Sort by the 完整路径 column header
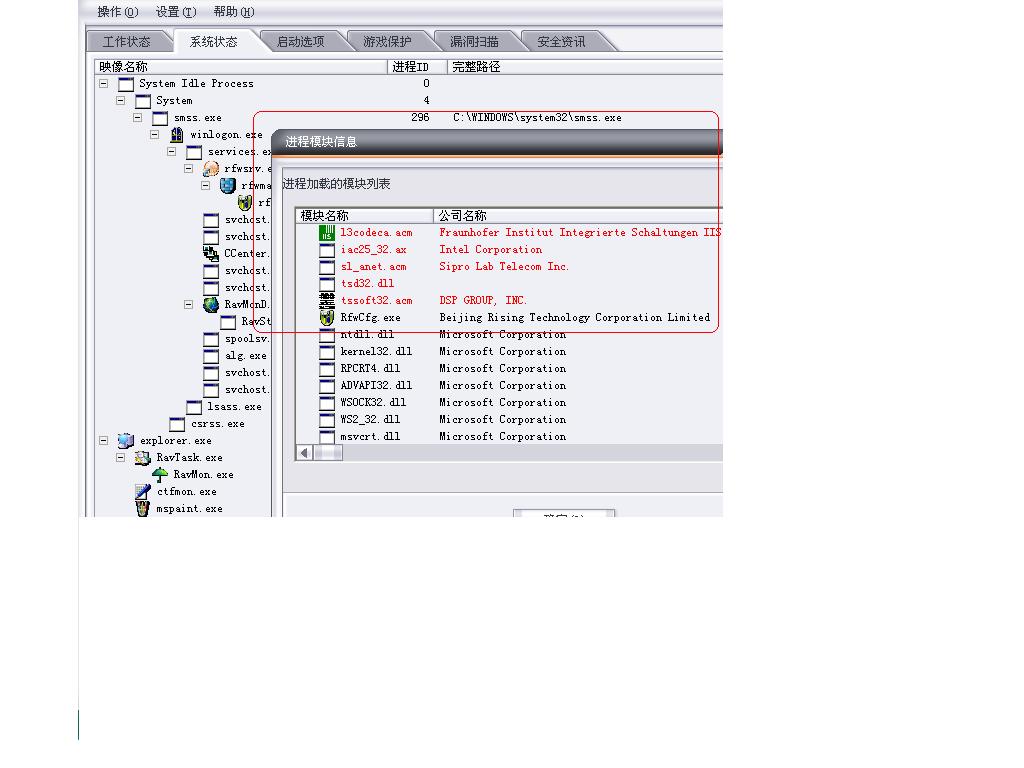The image size is (1024, 768). tap(585, 67)
